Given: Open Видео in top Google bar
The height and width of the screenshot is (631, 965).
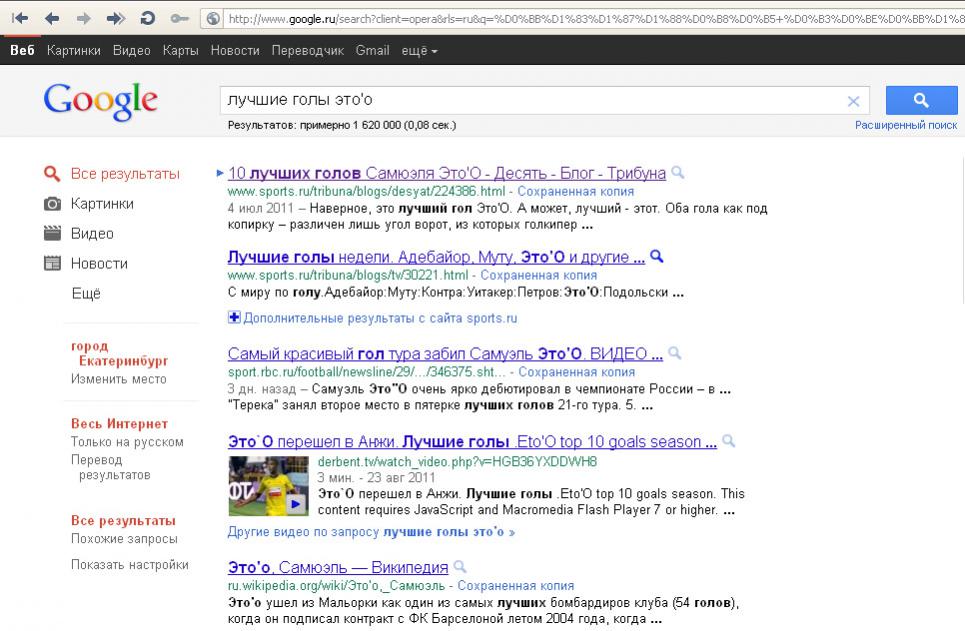Looking at the screenshot, I should pyautogui.click(x=132, y=50).
